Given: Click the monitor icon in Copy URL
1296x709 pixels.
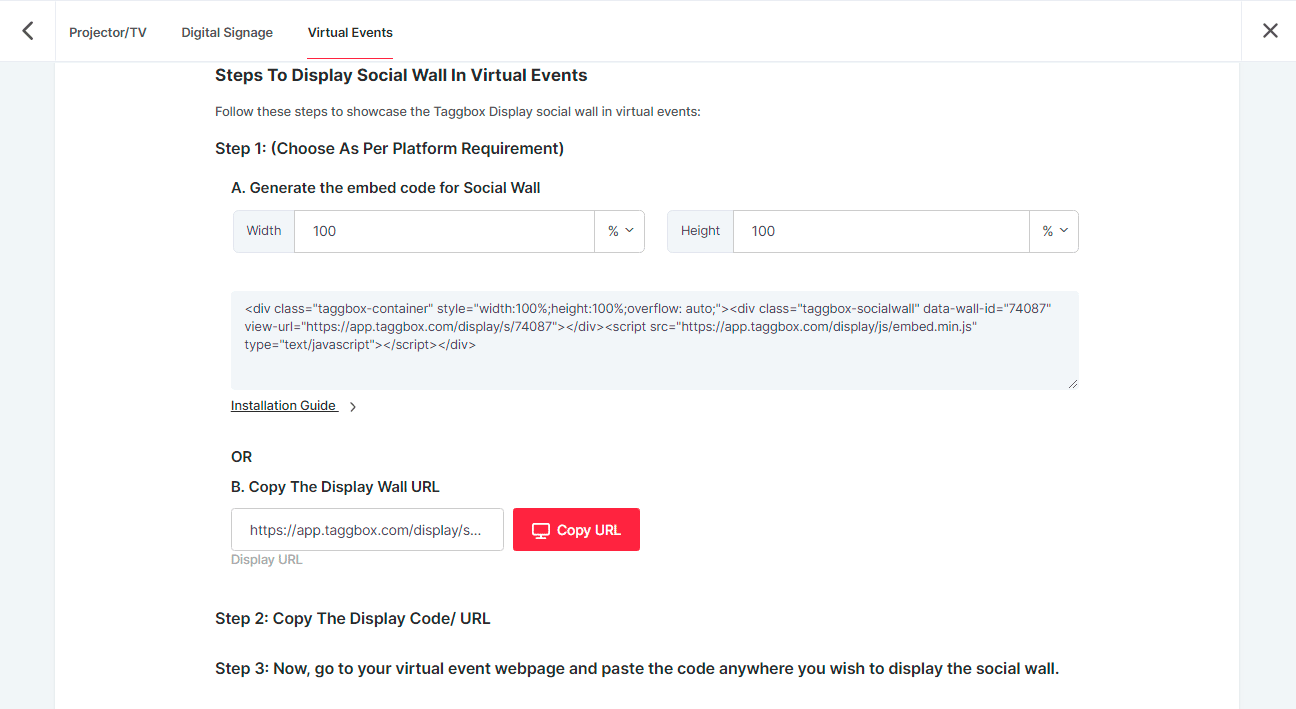Looking at the screenshot, I should (541, 531).
